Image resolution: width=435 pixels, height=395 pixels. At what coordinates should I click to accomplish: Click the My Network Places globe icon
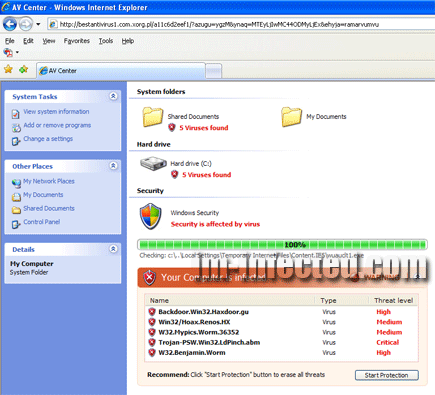click(16, 183)
